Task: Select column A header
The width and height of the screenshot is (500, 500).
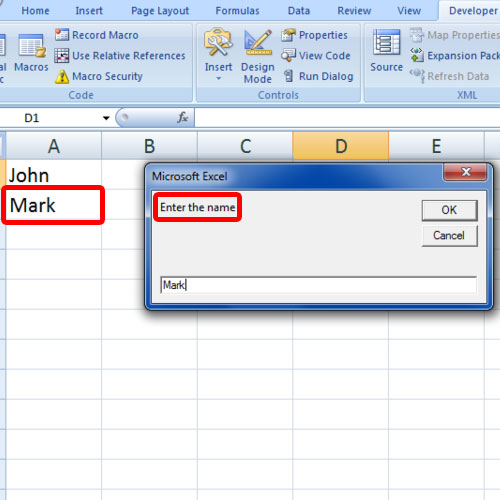Action: point(54,146)
